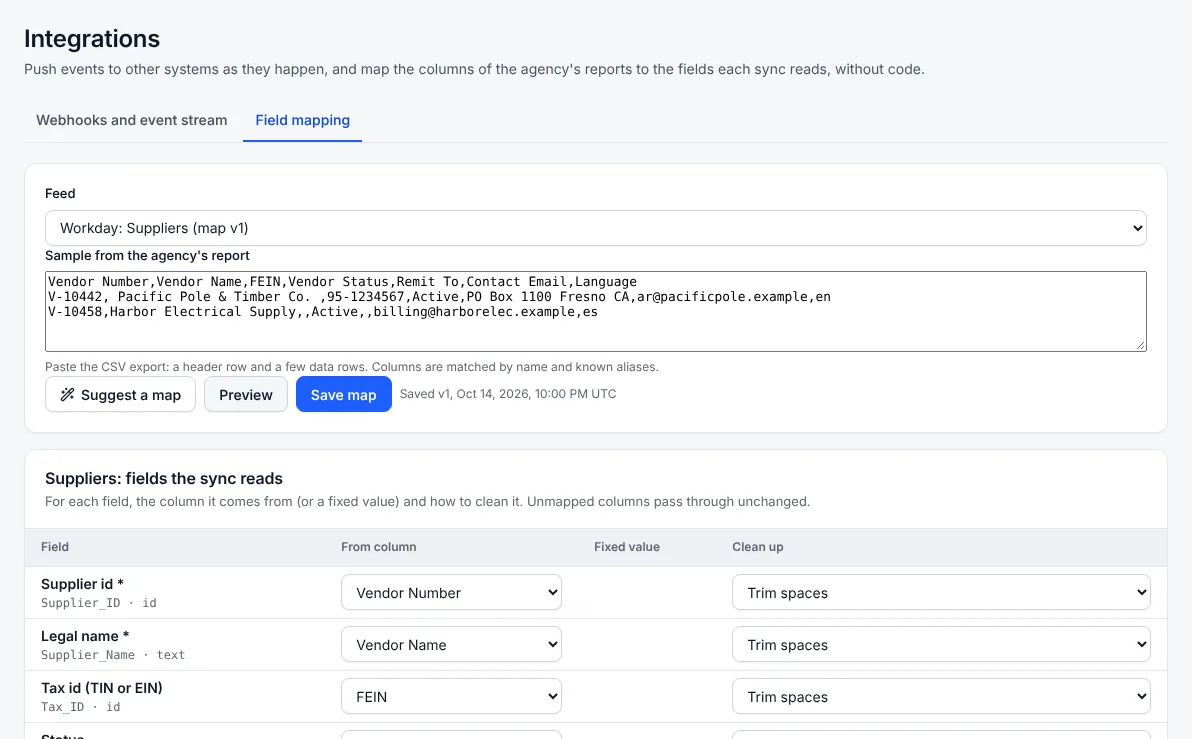This screenshot has width=1192, height=739.
Task: Click the 'Legal name *' field label
Action: point(85,636)
